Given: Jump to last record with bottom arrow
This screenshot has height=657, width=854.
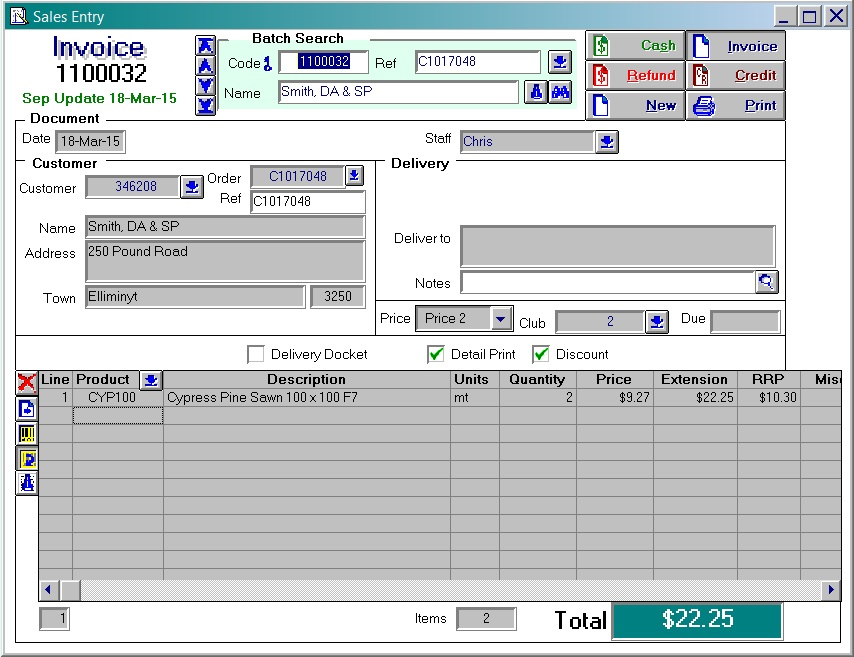Looking at the screenshot, I should click(x=206, y=105).
